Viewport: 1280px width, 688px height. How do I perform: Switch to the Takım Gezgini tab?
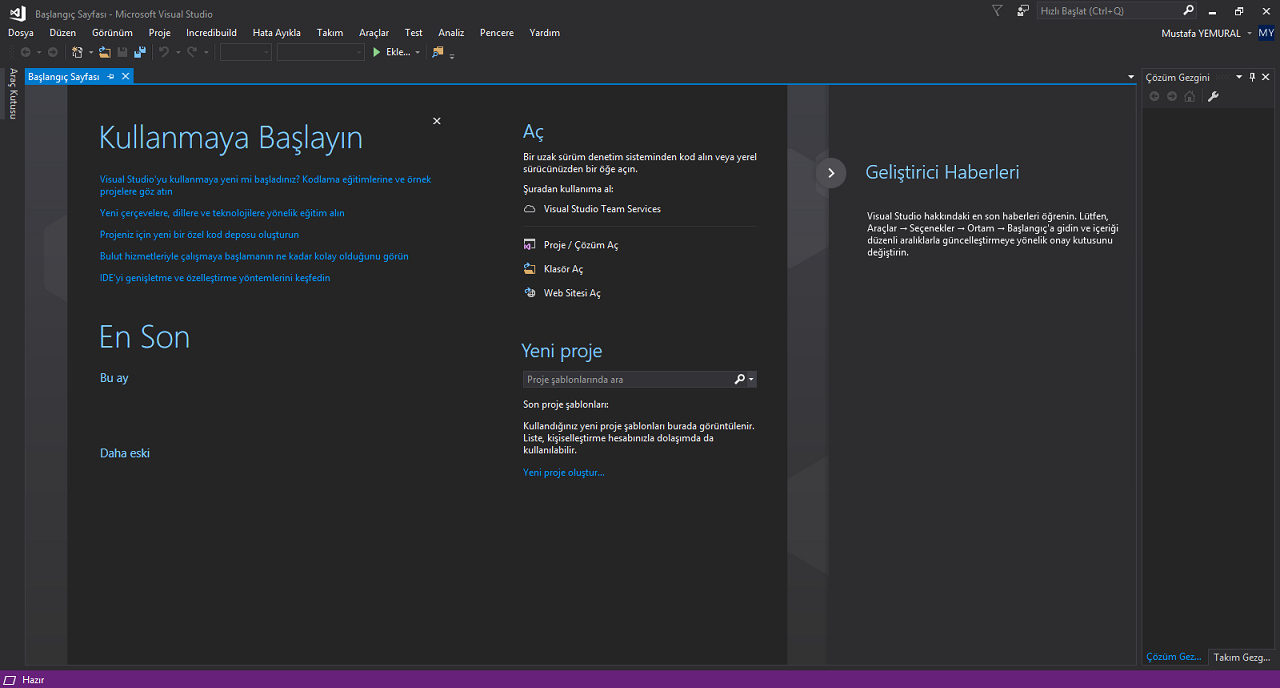point(1241,657)
